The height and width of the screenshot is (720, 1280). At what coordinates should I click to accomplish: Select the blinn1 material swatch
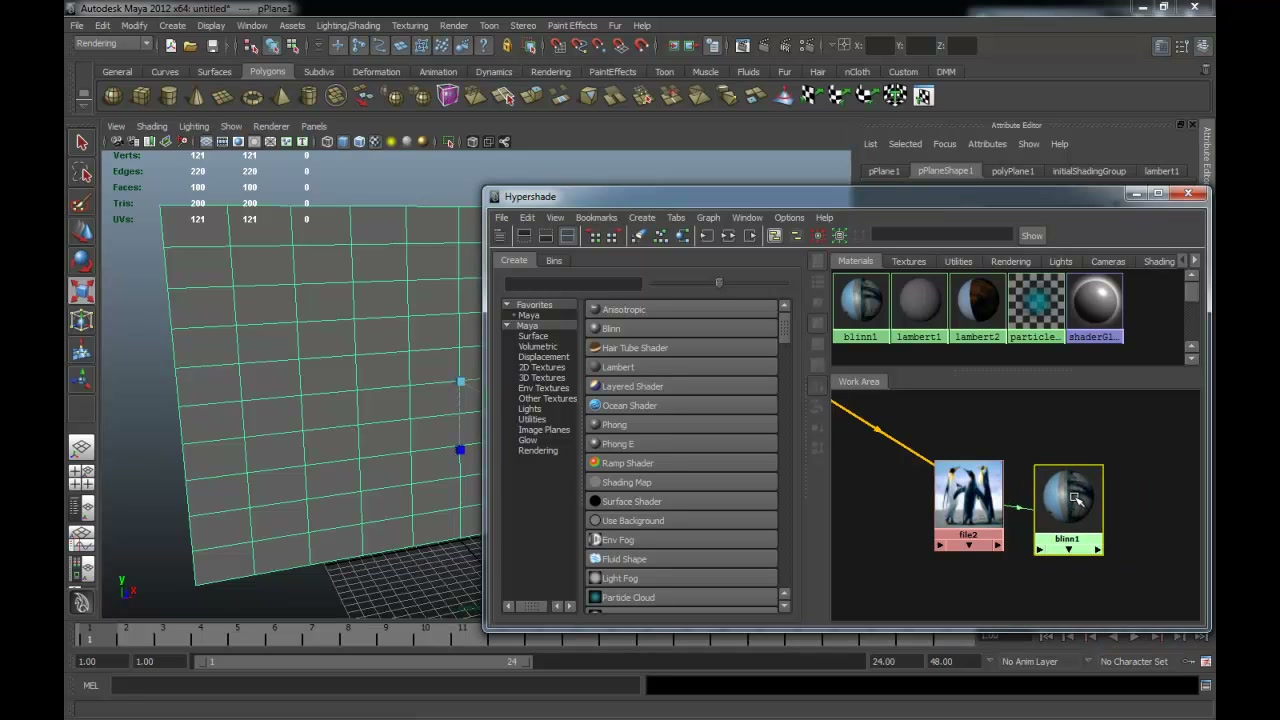[x=860, y=309]
